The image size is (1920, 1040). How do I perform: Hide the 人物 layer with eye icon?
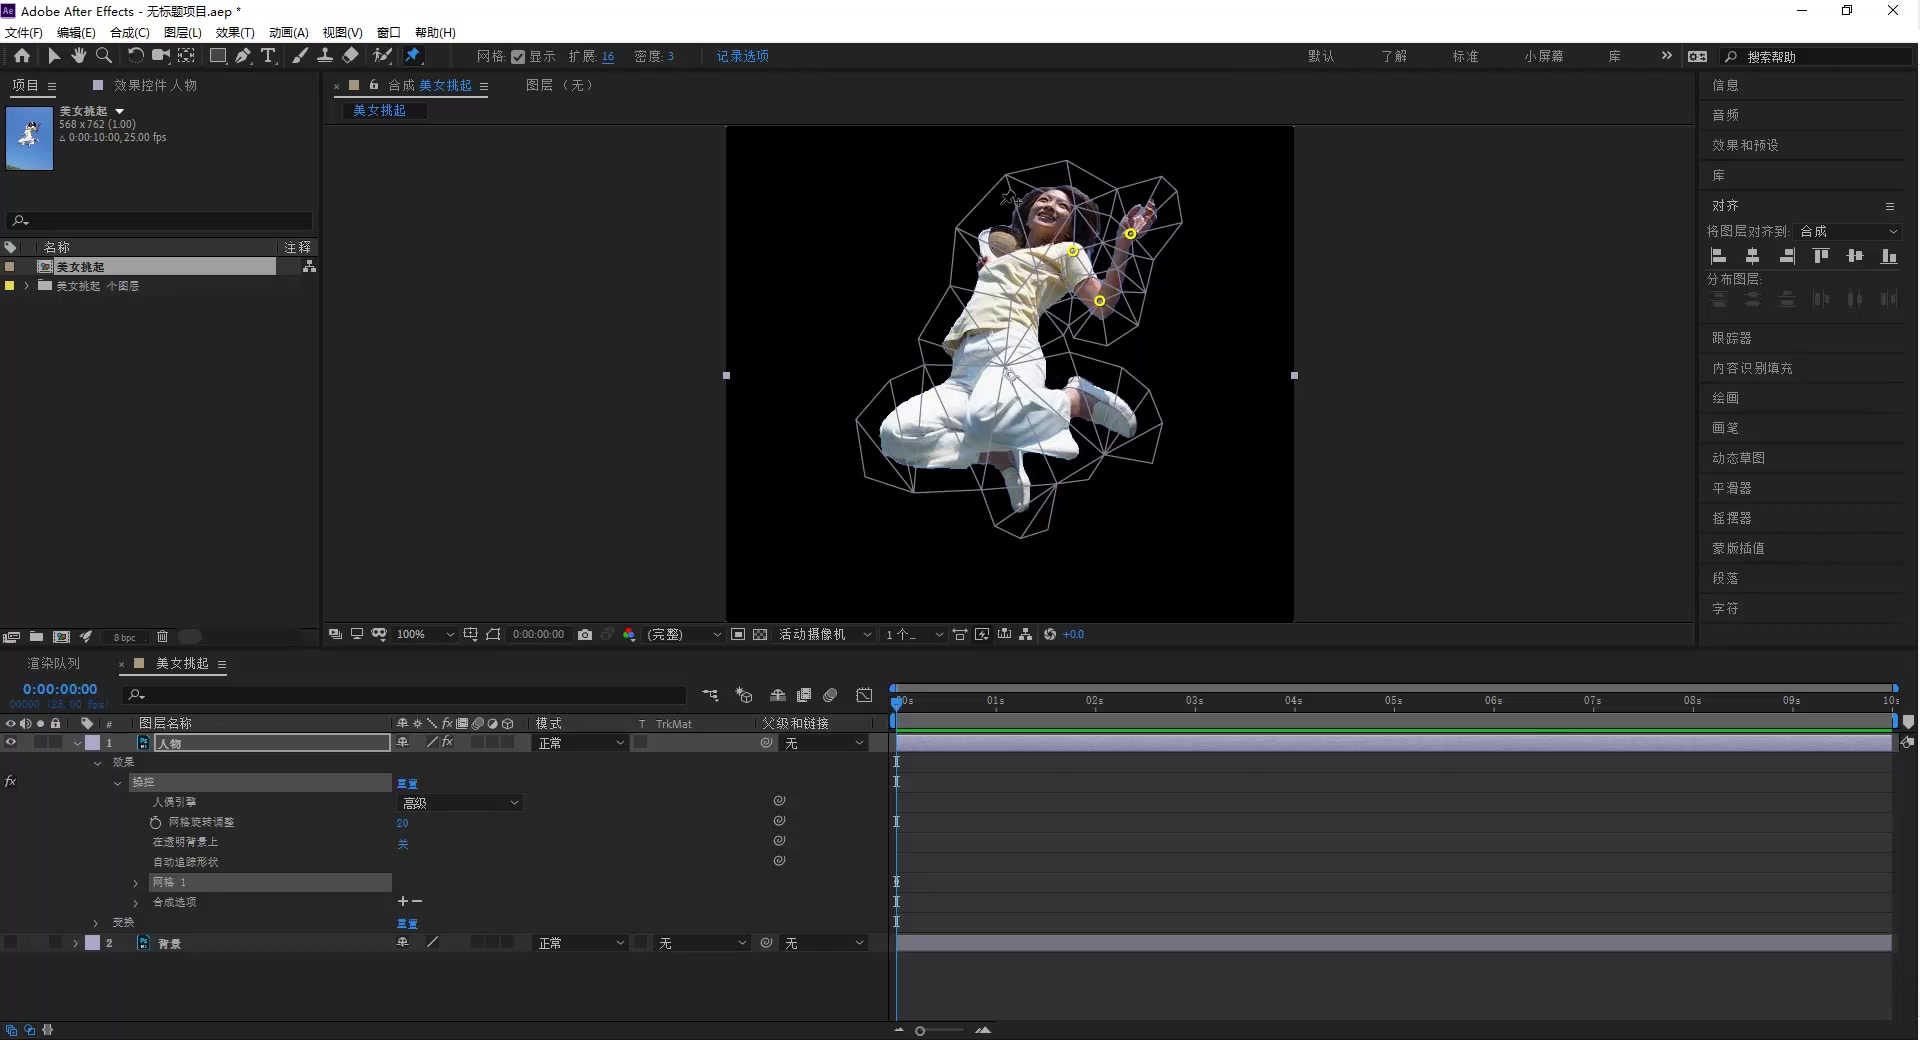(x=11, y=743)
